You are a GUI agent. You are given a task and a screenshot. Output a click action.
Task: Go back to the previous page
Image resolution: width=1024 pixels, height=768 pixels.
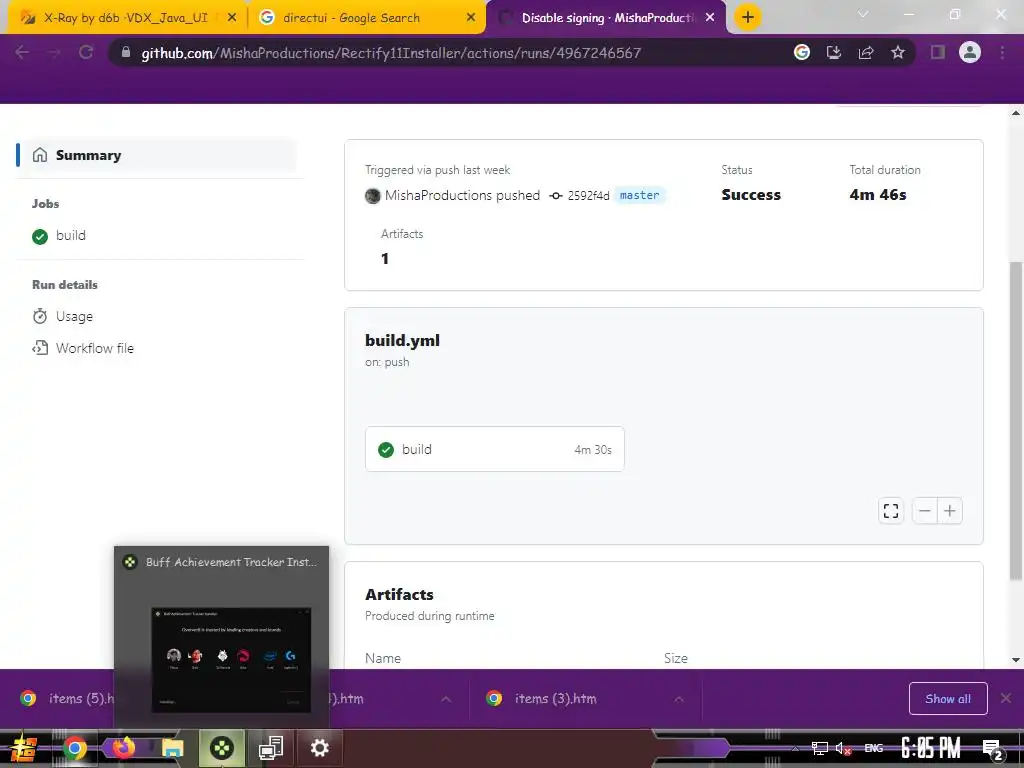tap(22, 53)
